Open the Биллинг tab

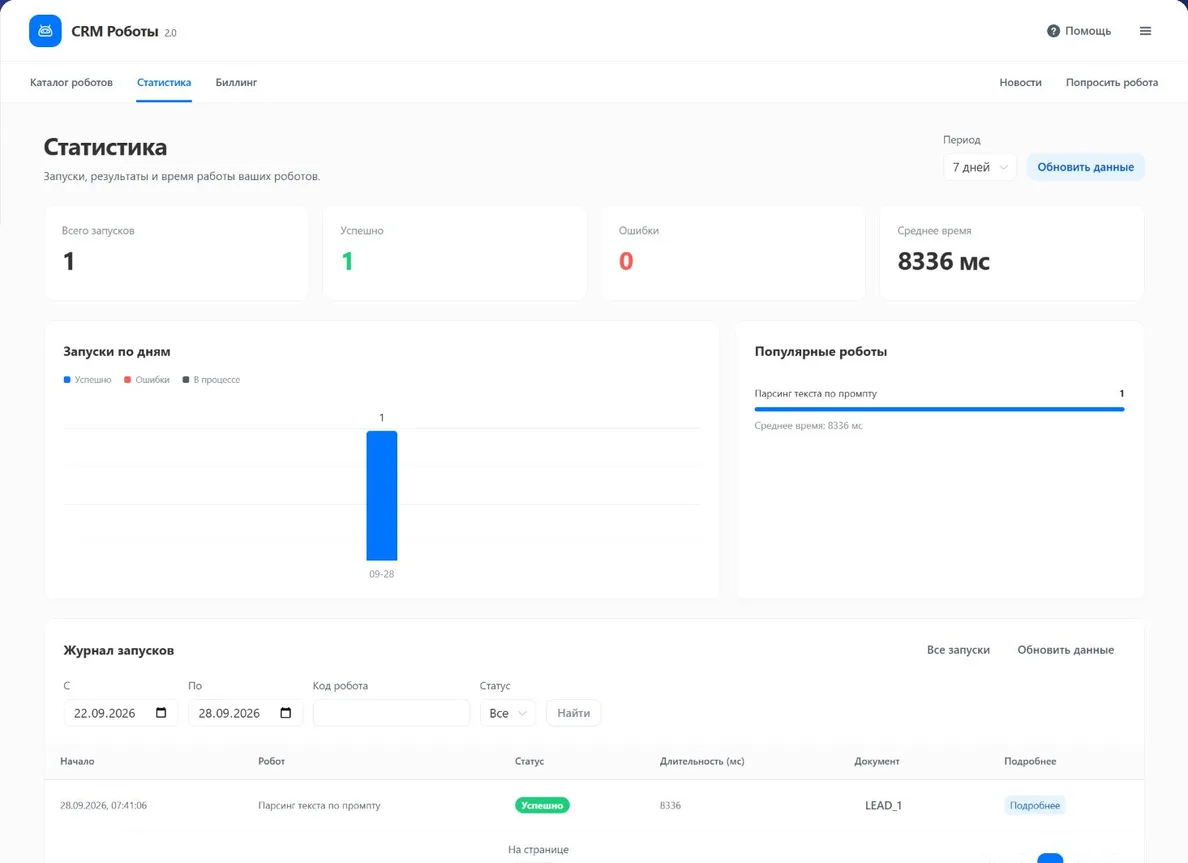[236, 82]
